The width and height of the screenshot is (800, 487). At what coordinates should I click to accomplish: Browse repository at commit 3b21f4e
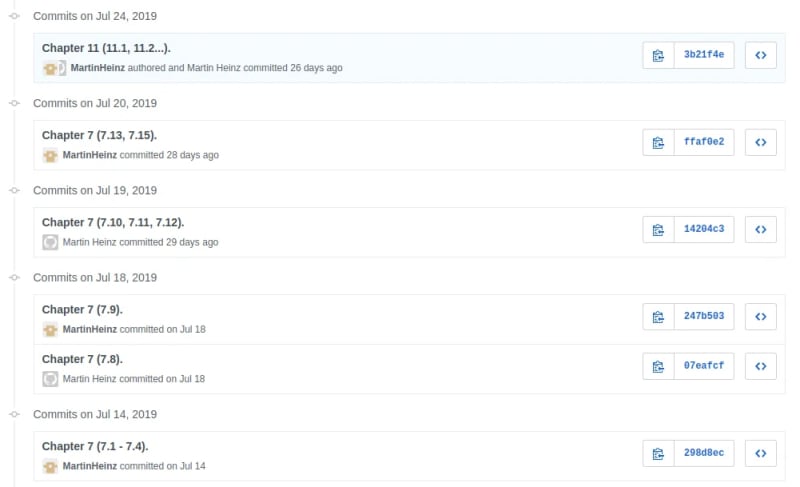coord(760,56)
